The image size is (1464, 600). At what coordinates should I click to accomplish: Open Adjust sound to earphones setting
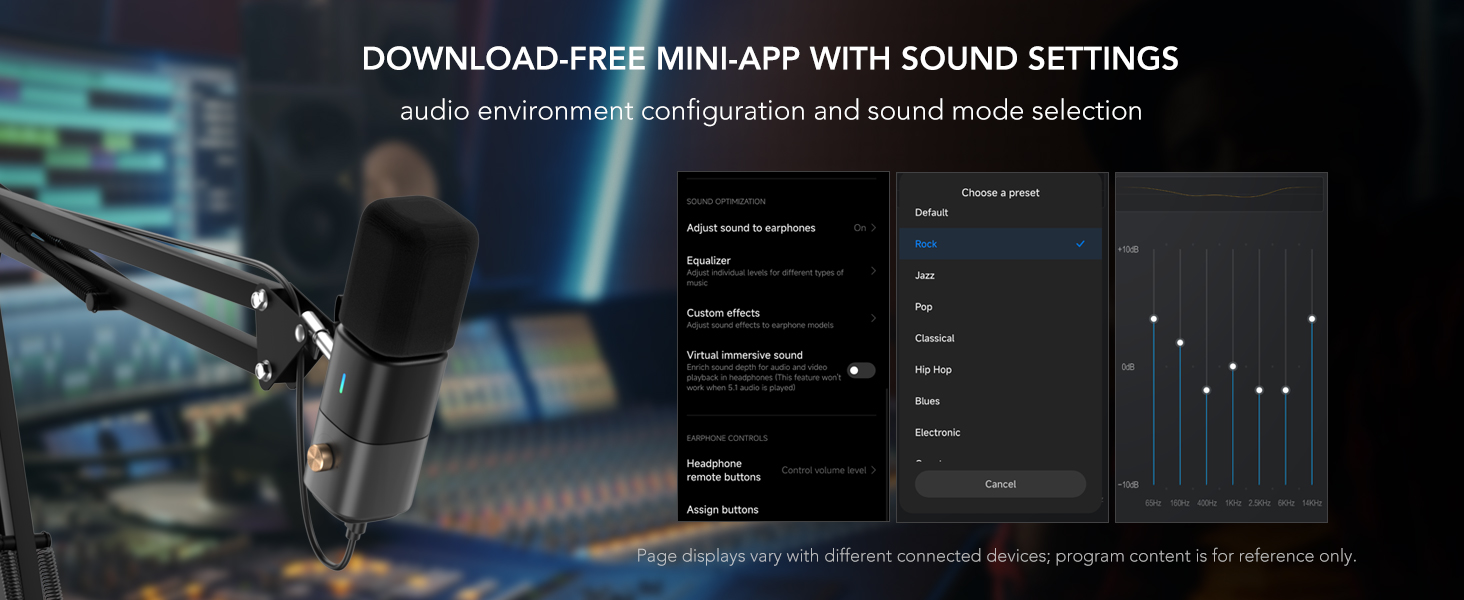click(782, 228)
